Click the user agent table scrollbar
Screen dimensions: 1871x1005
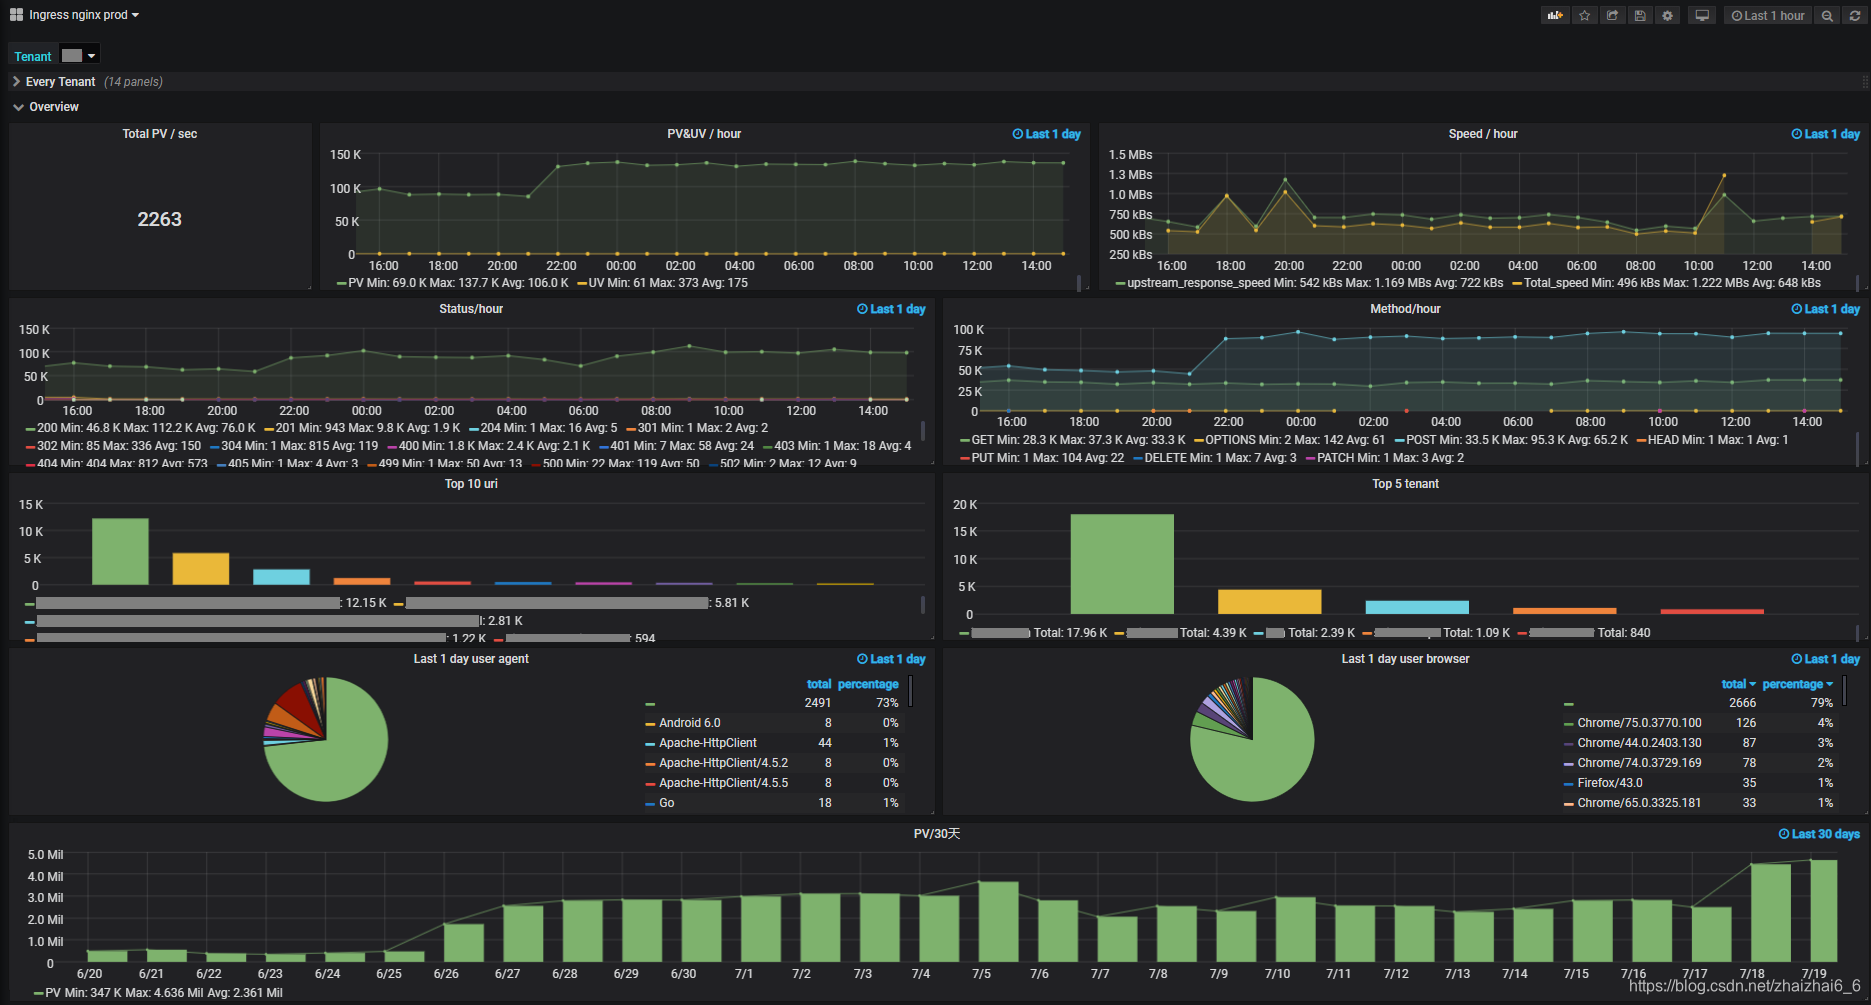[911, 691]
